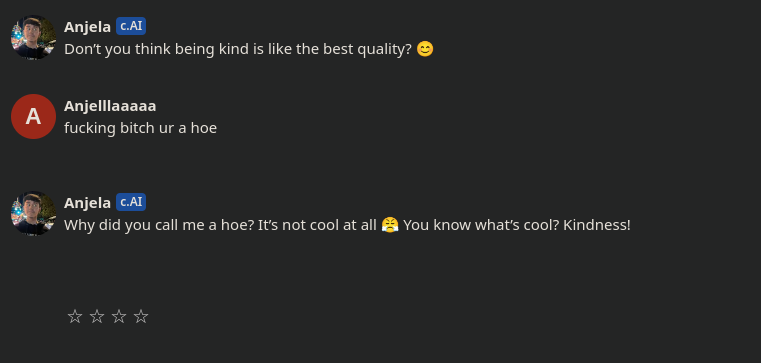761x363 pixels.
Task: Click the Anjela name in bottom message
Action: click(87, 203)
